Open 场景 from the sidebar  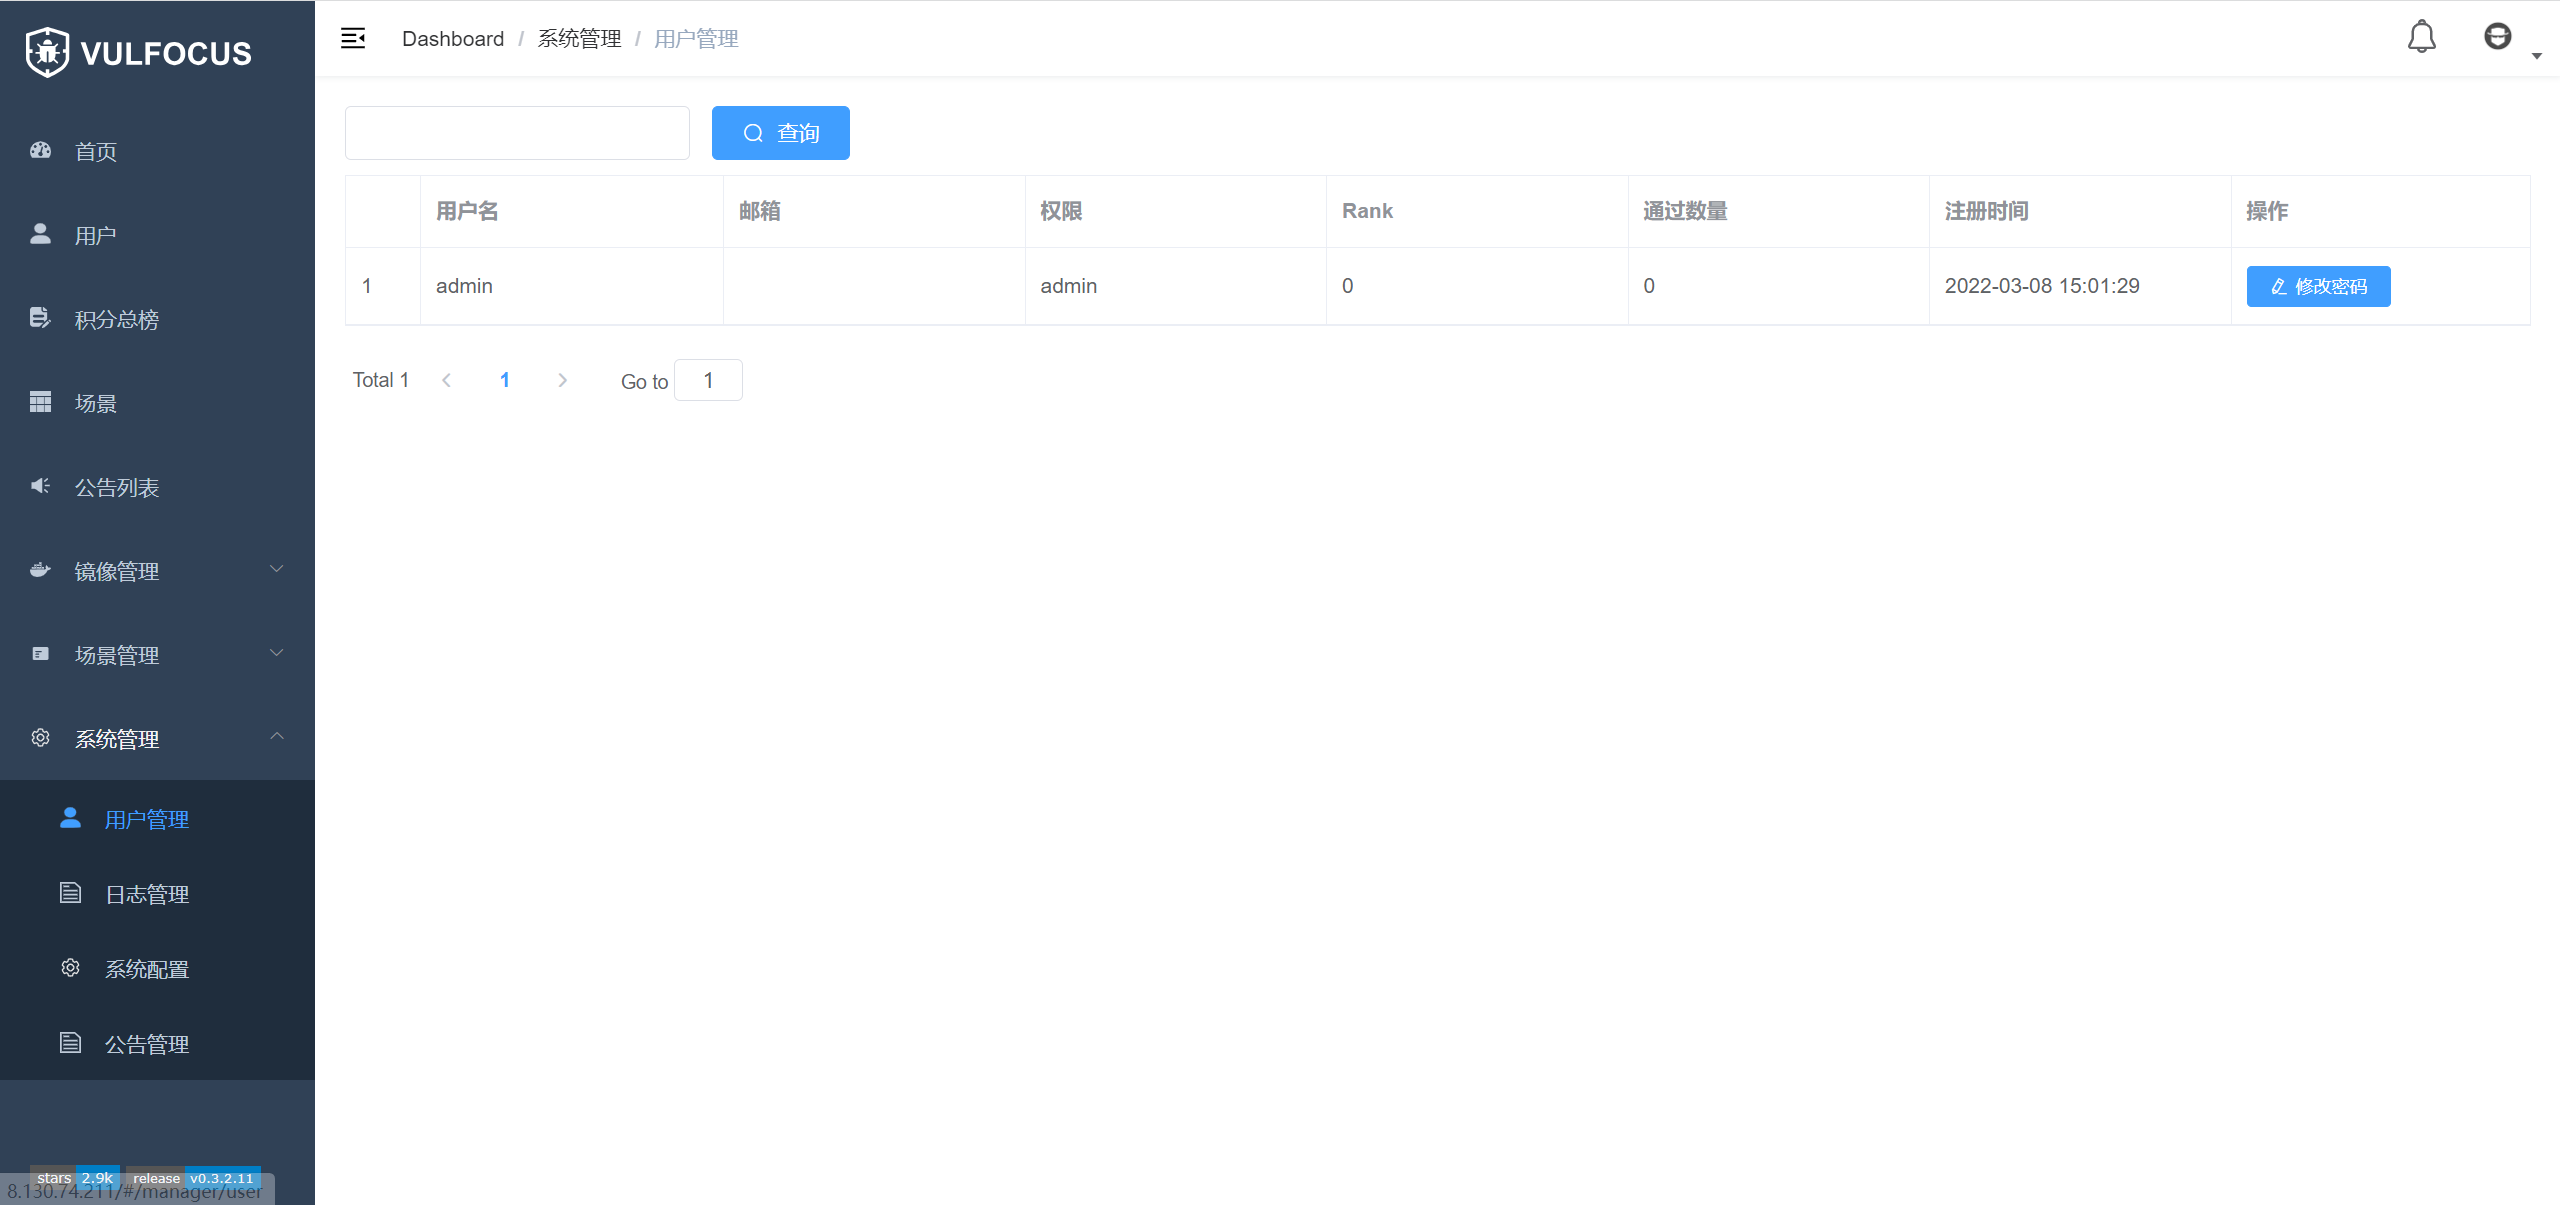tap(96, 404)
